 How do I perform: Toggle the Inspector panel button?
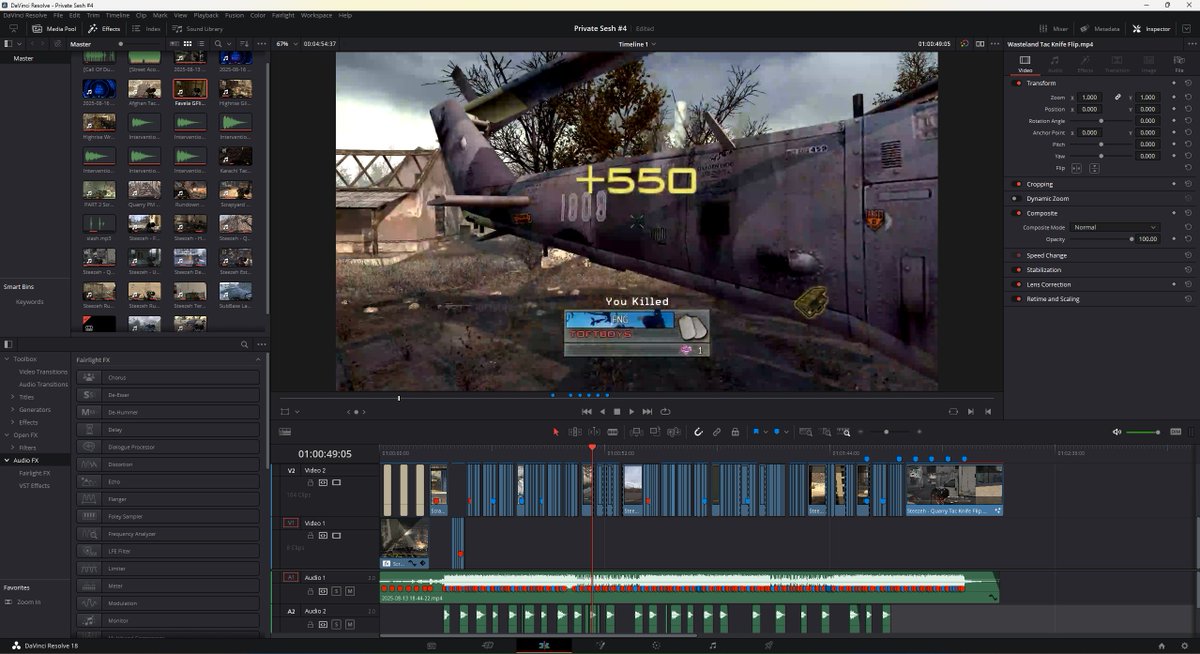pos(1150,29)
